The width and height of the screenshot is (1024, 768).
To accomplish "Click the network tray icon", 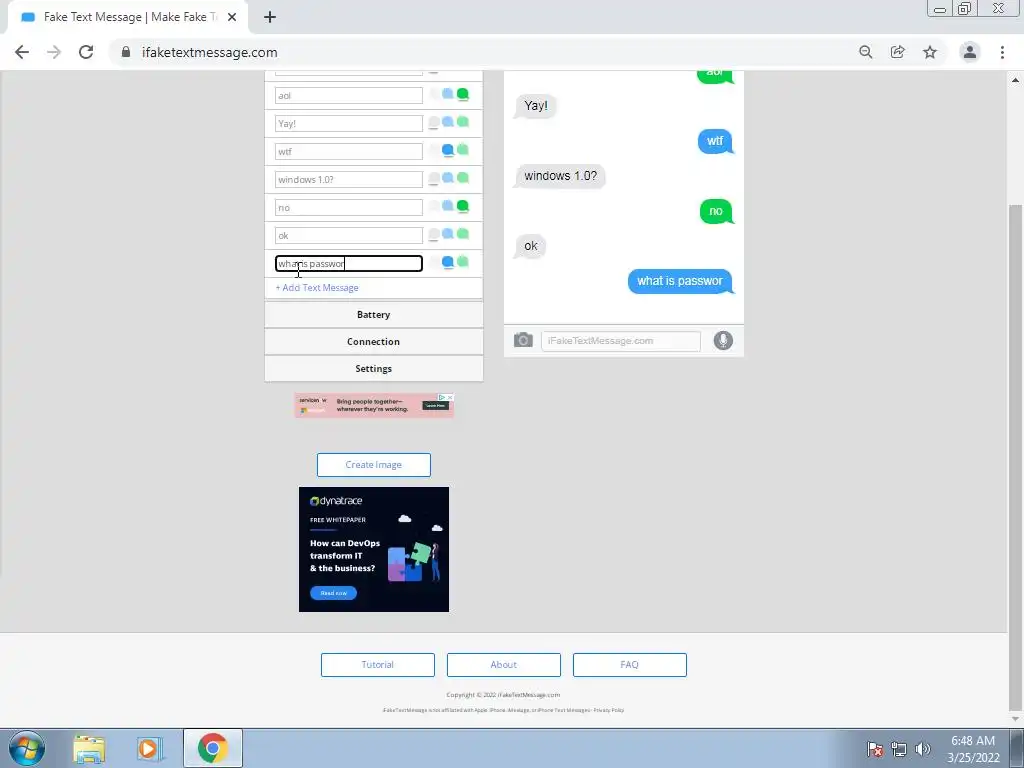I will (x=899, y=749).
